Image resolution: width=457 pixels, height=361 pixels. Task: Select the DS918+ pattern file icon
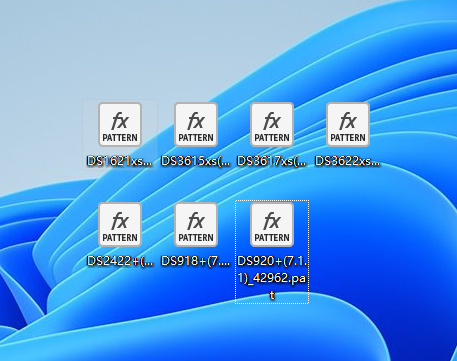point(196,224)
